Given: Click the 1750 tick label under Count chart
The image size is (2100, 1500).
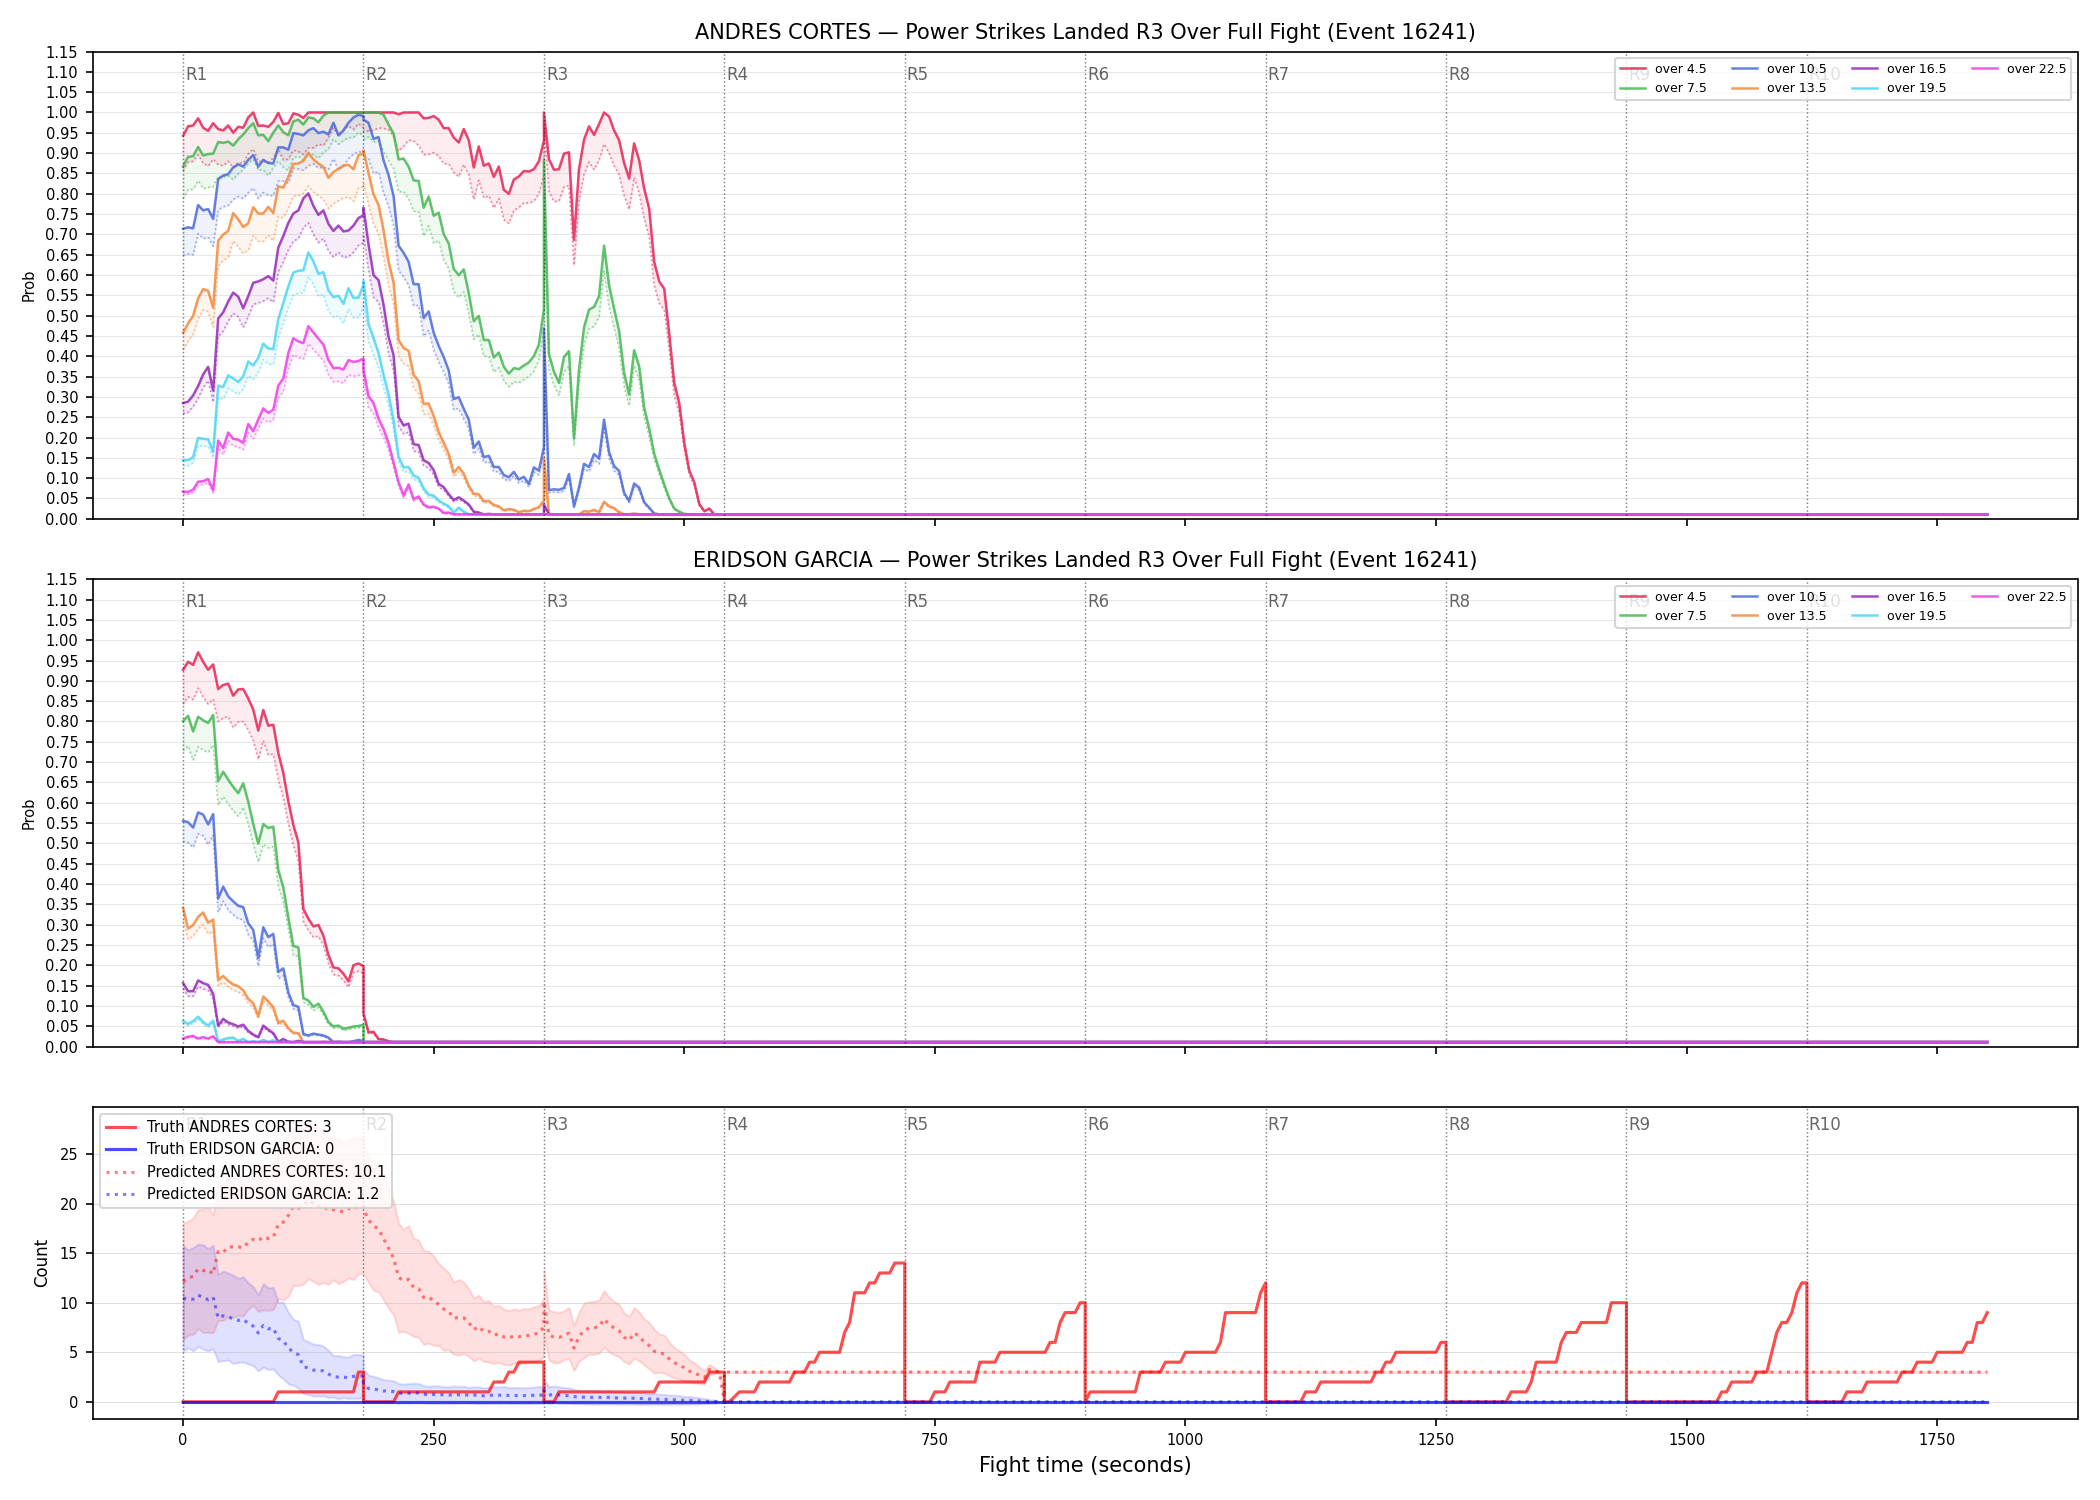Looking at the screenshot, I should pos(1937,1439).
